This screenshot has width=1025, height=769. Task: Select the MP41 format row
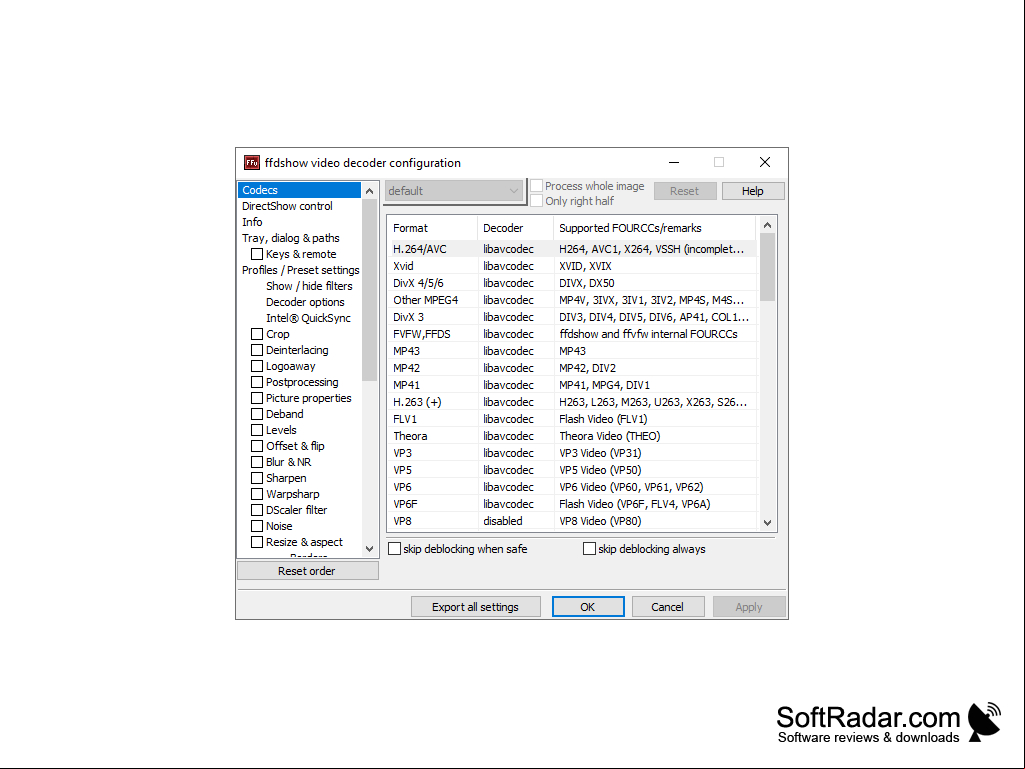tap(572, 385)
